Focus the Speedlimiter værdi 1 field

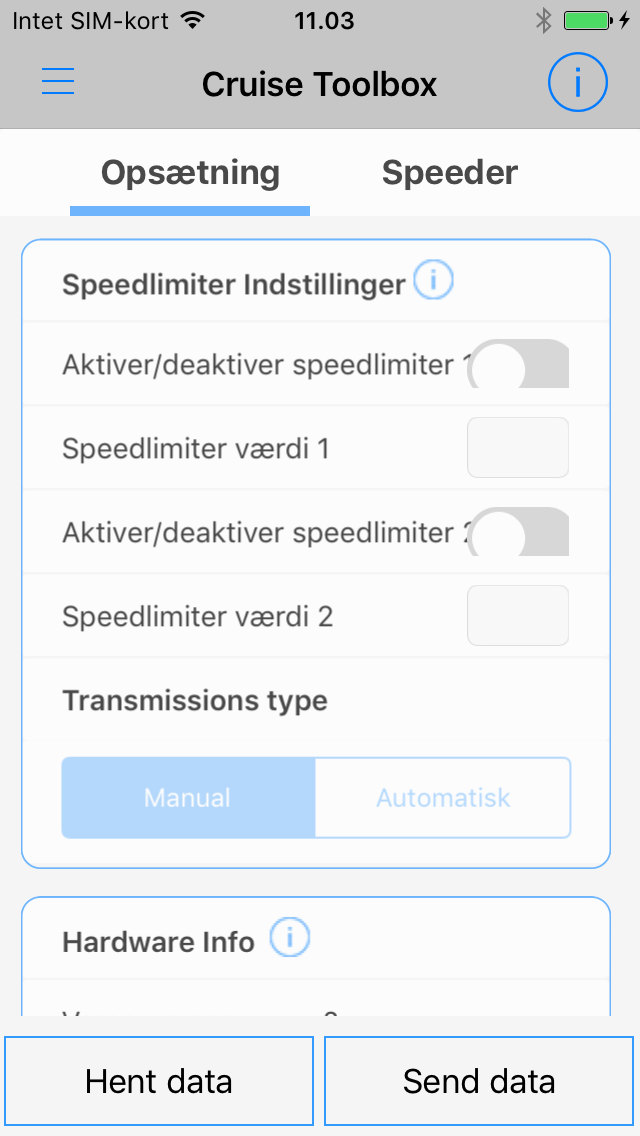click(x=518, y=448)
